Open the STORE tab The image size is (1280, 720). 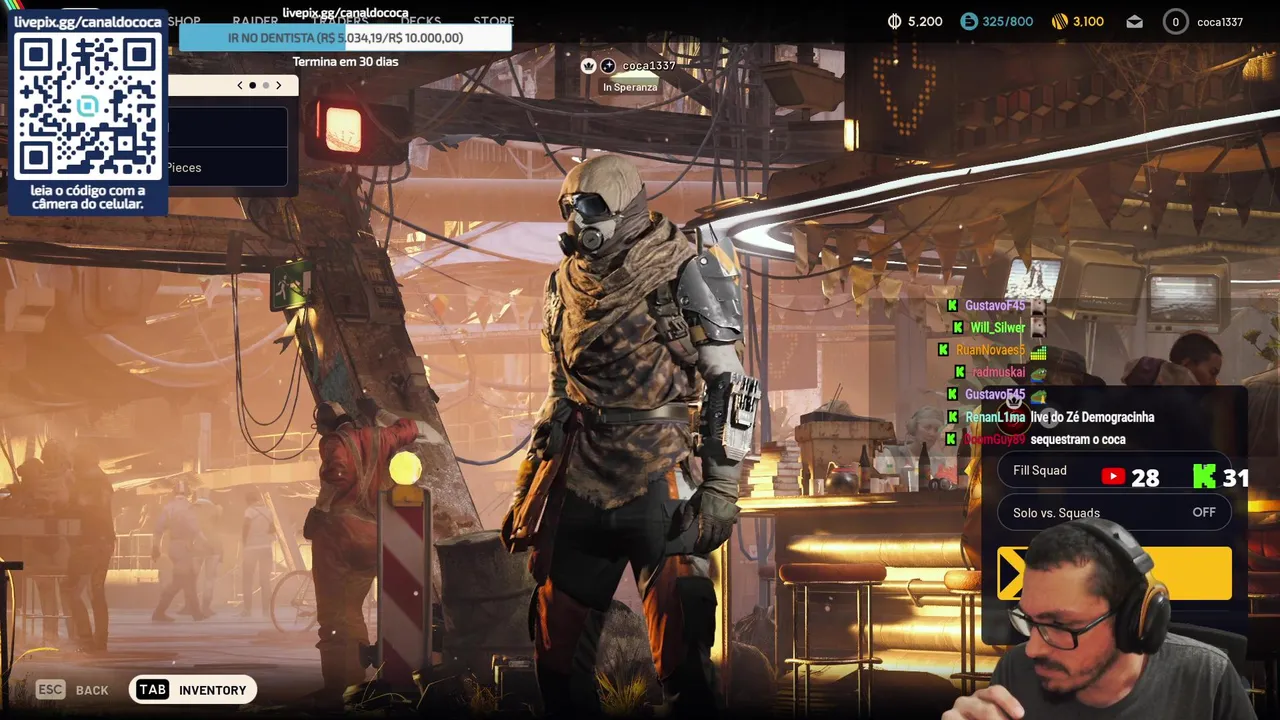coord(493,21)
